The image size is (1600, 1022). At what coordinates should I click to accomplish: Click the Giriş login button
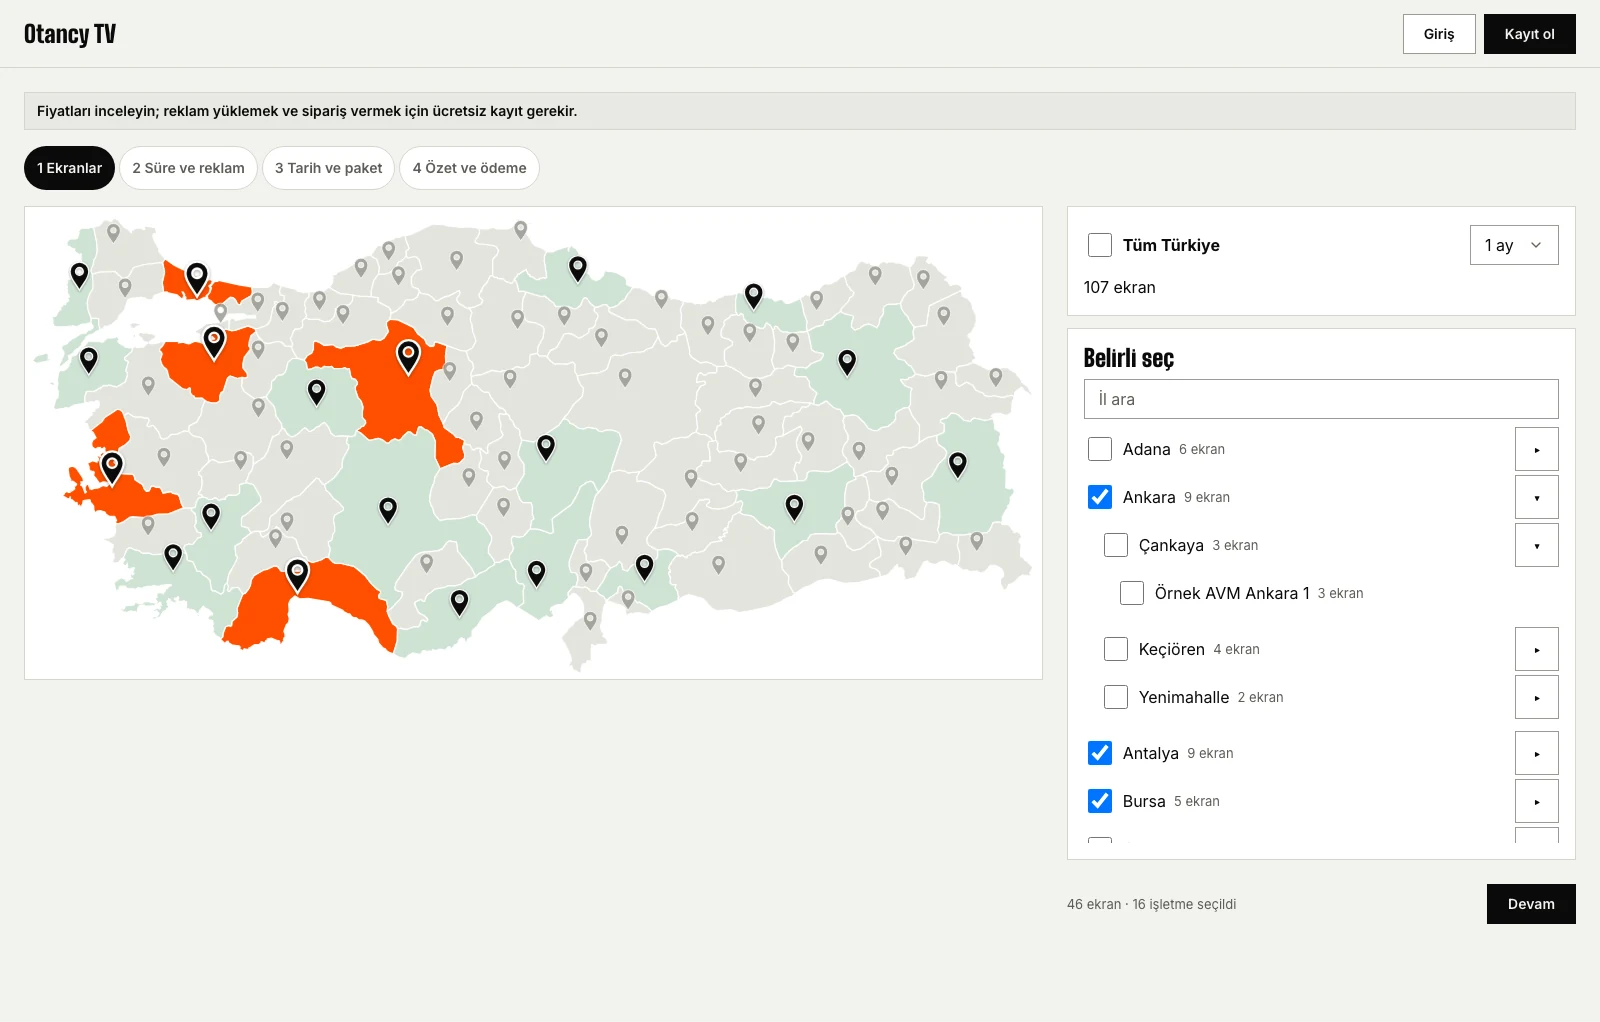pyautogui.click(x=1439, y=34)
